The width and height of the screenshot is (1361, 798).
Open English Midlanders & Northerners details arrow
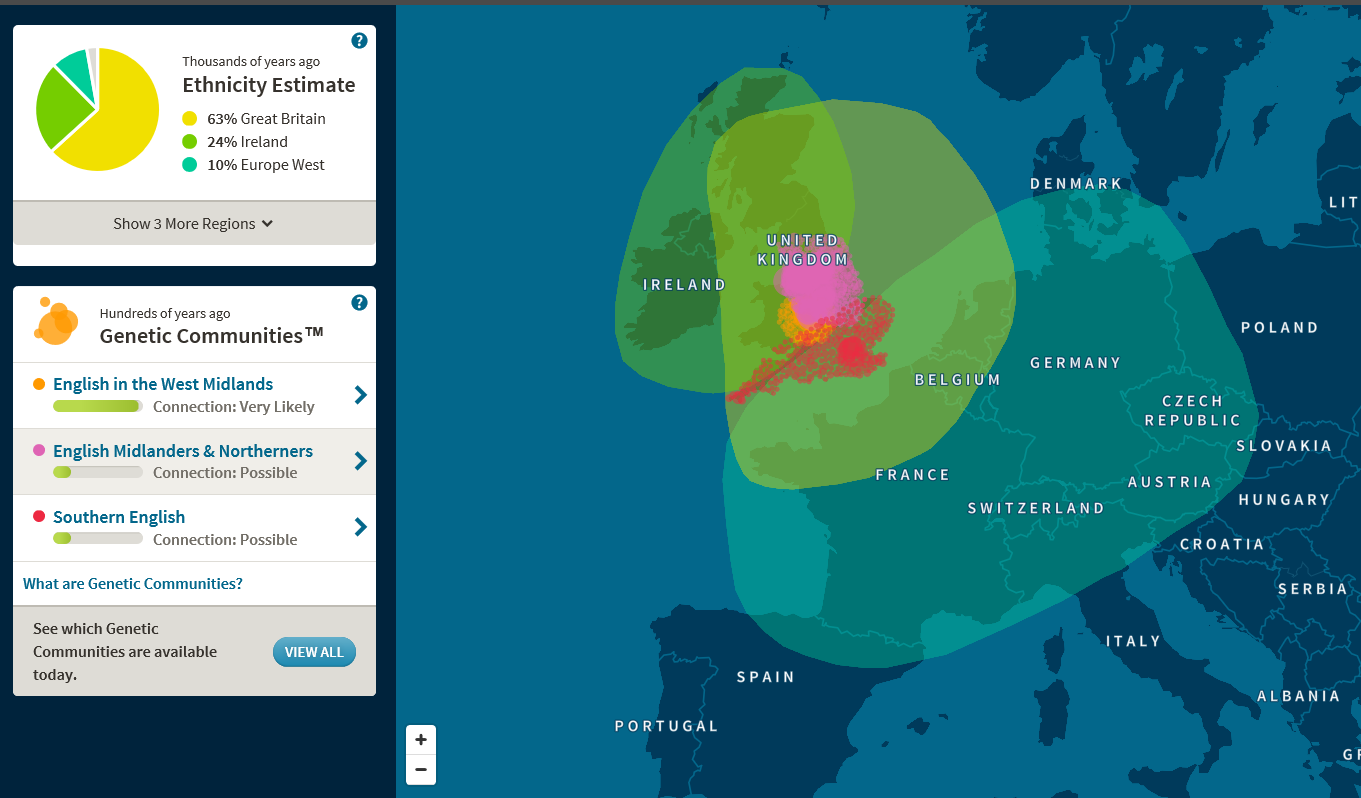[360, 461]
